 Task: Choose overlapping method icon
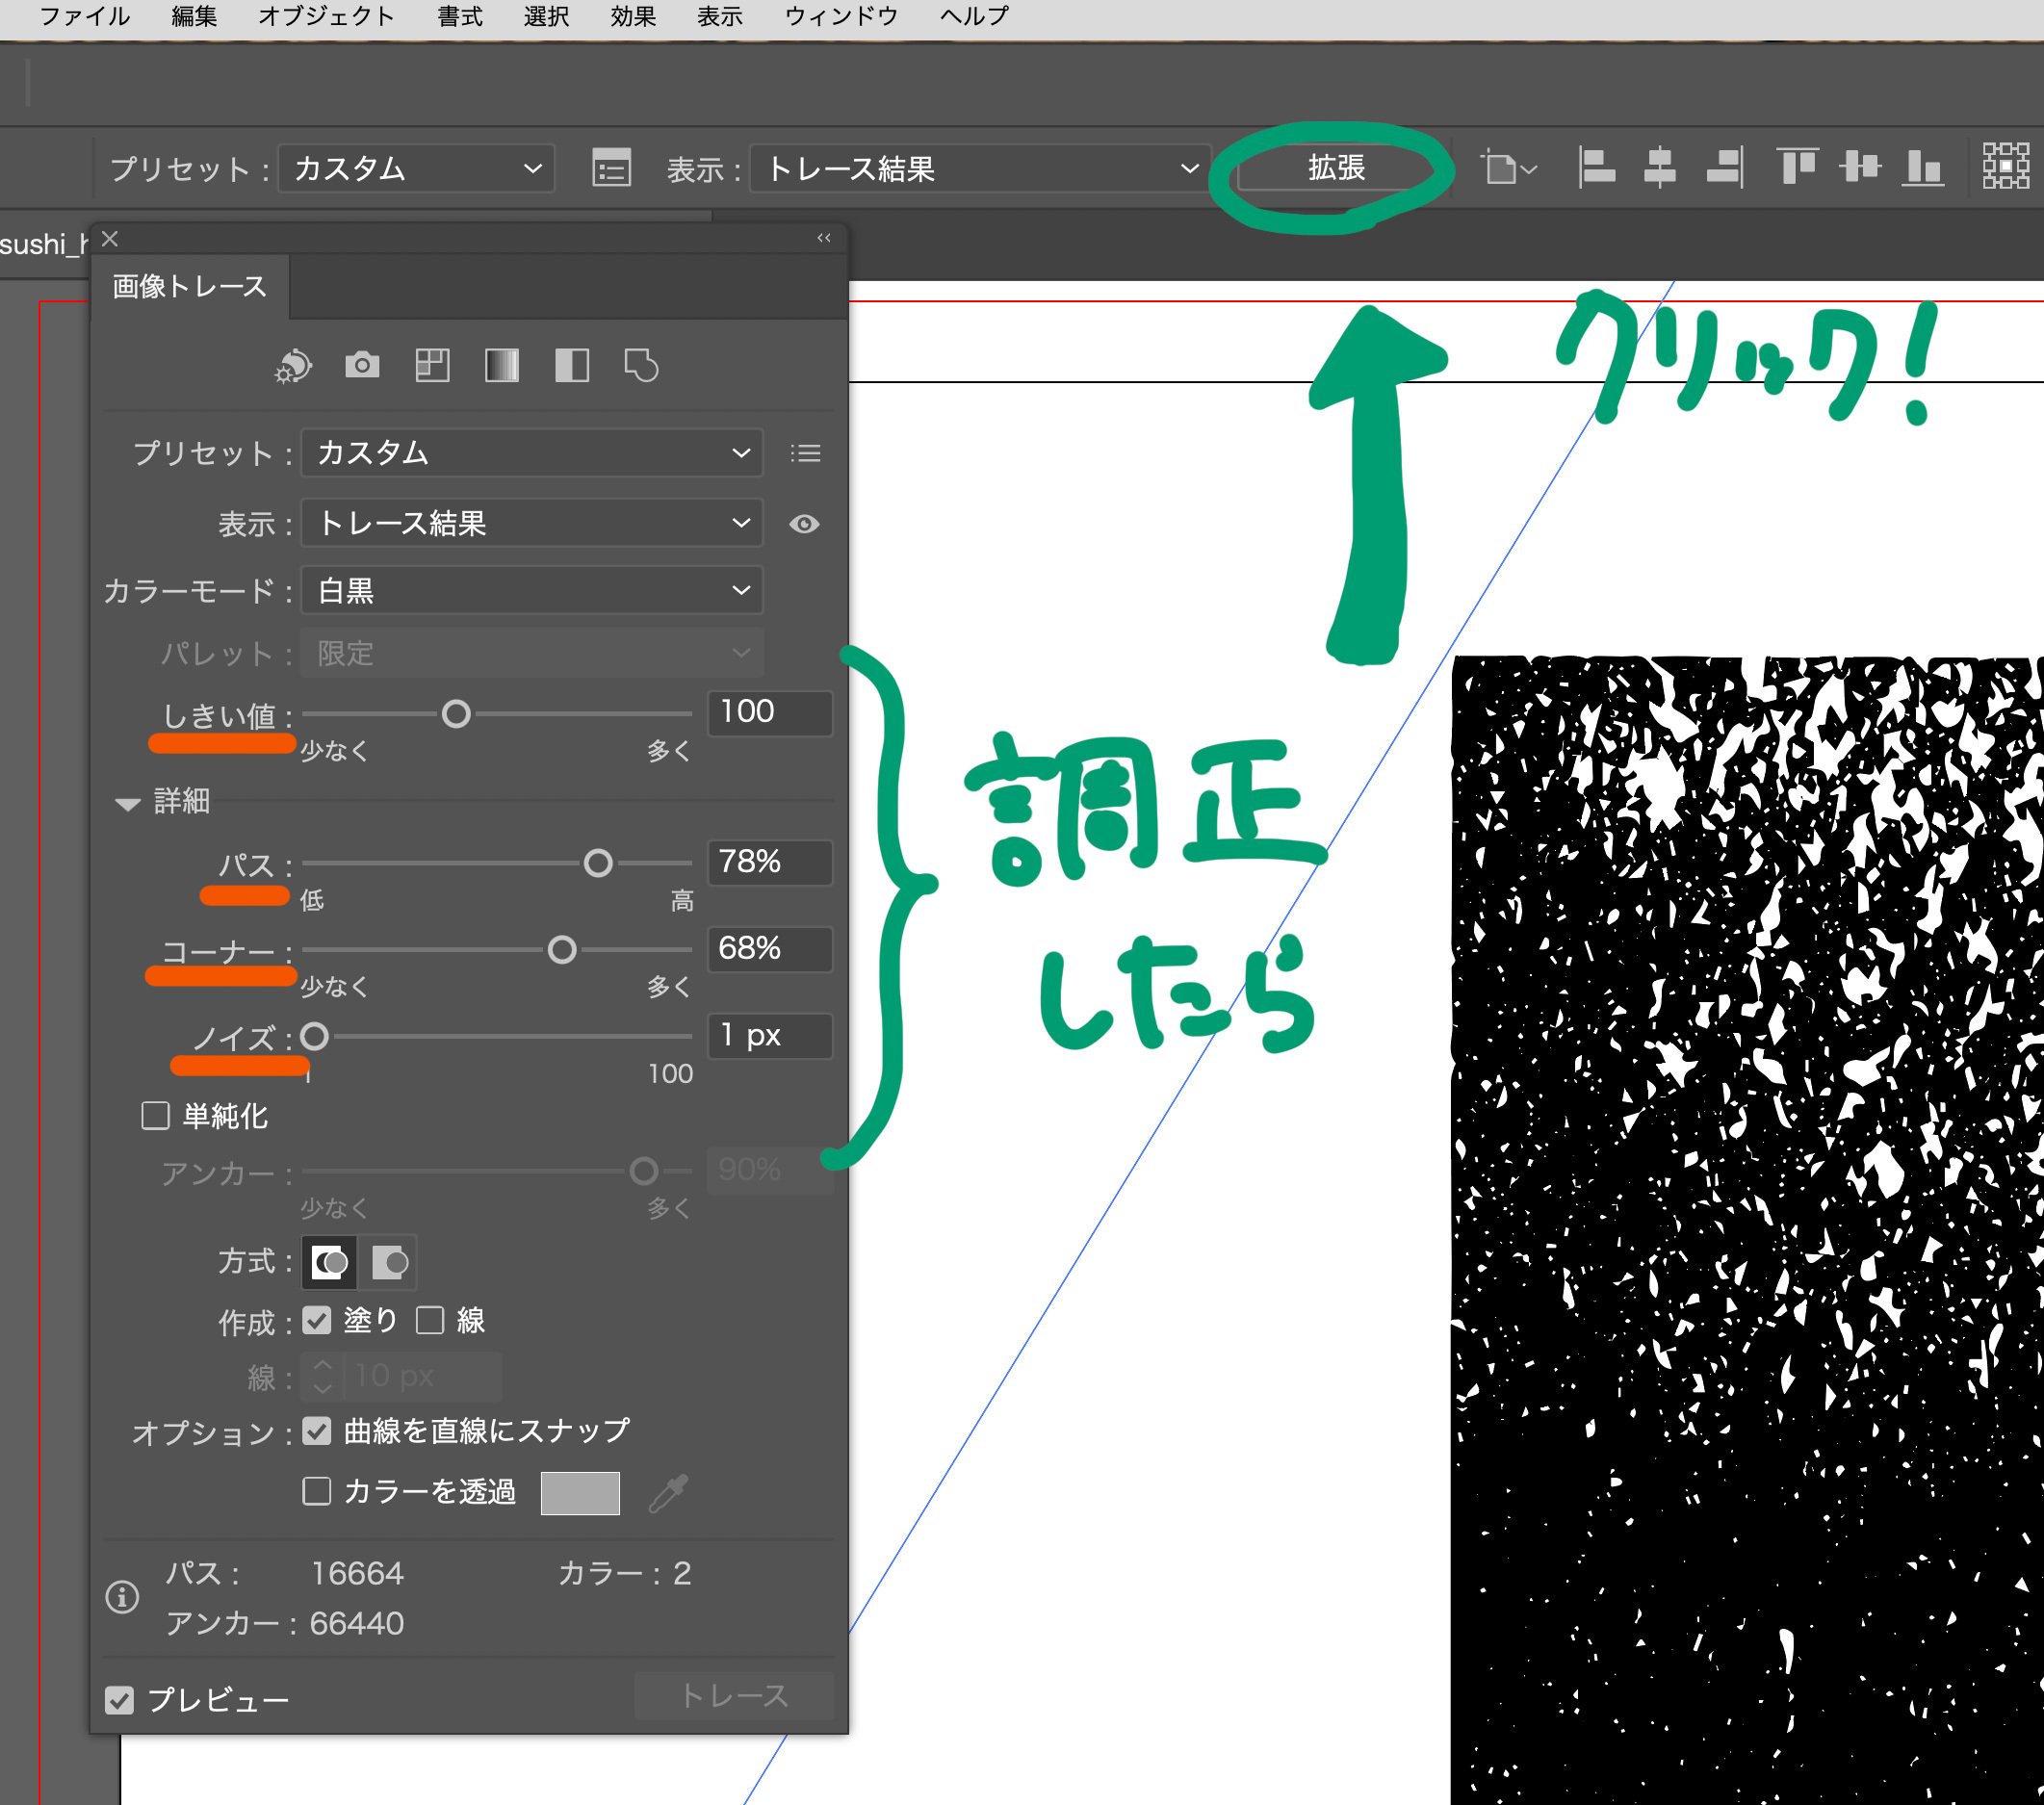389,1263
